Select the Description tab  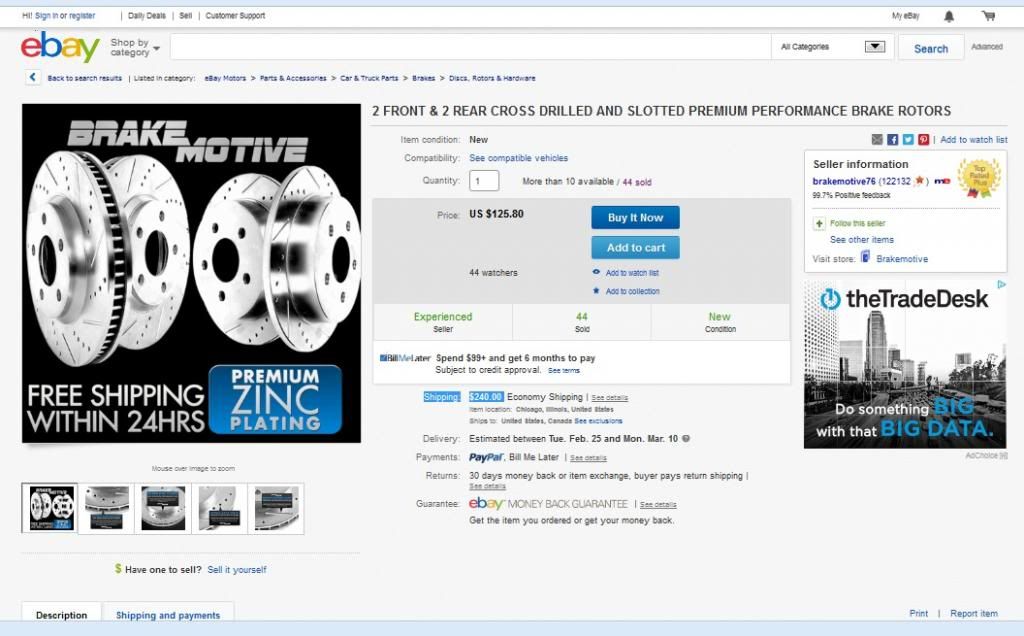[x=61, y=615]
